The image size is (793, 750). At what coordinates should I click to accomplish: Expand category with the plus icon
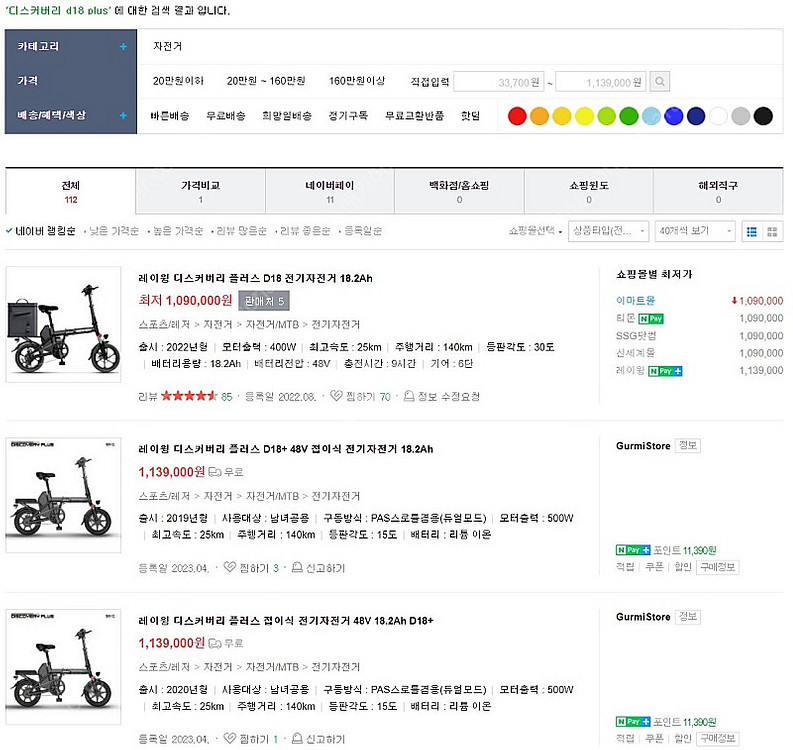[123, 47]
